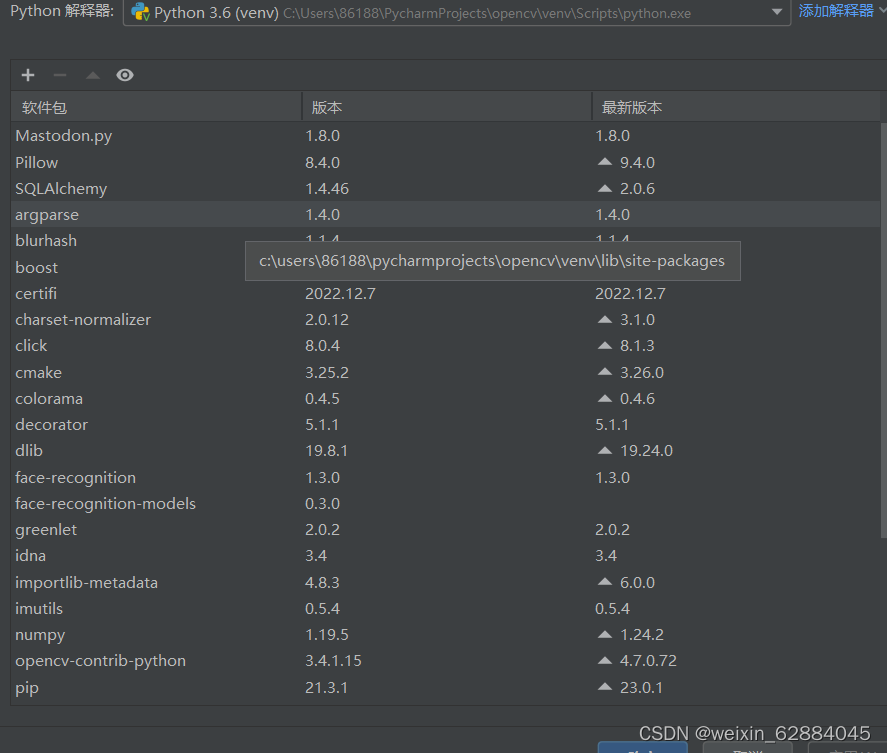The image size is (887, 753).
Task: Click the 添加解释器 link
Action: 836,11
